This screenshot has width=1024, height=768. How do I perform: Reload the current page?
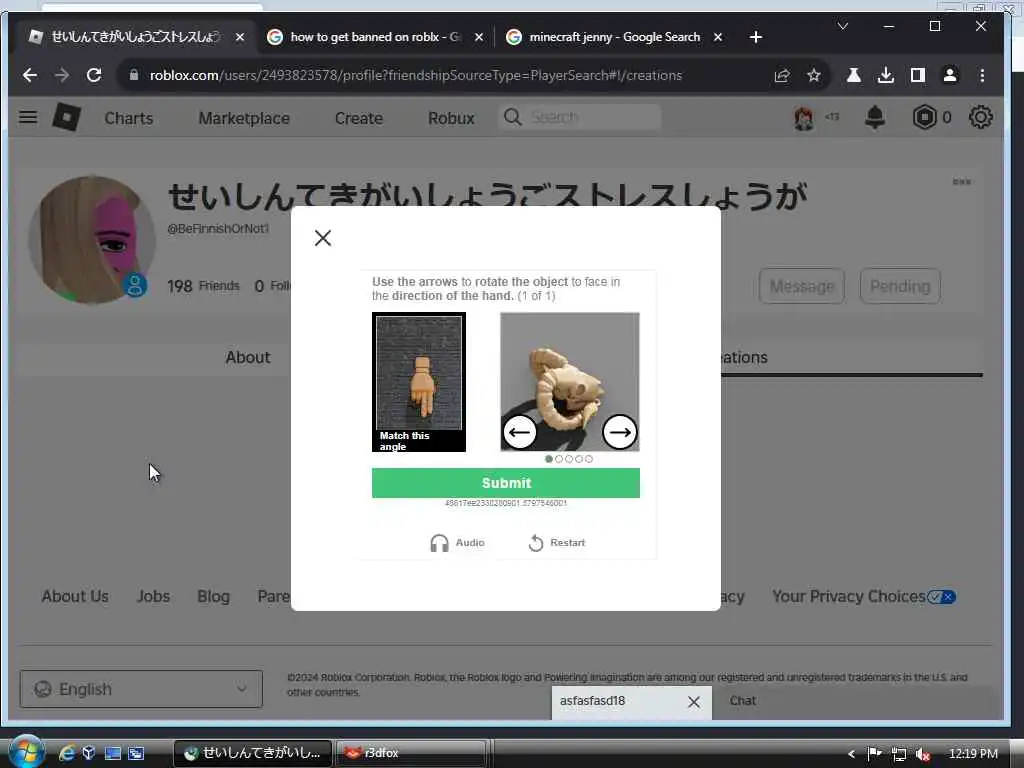(94, 75)
